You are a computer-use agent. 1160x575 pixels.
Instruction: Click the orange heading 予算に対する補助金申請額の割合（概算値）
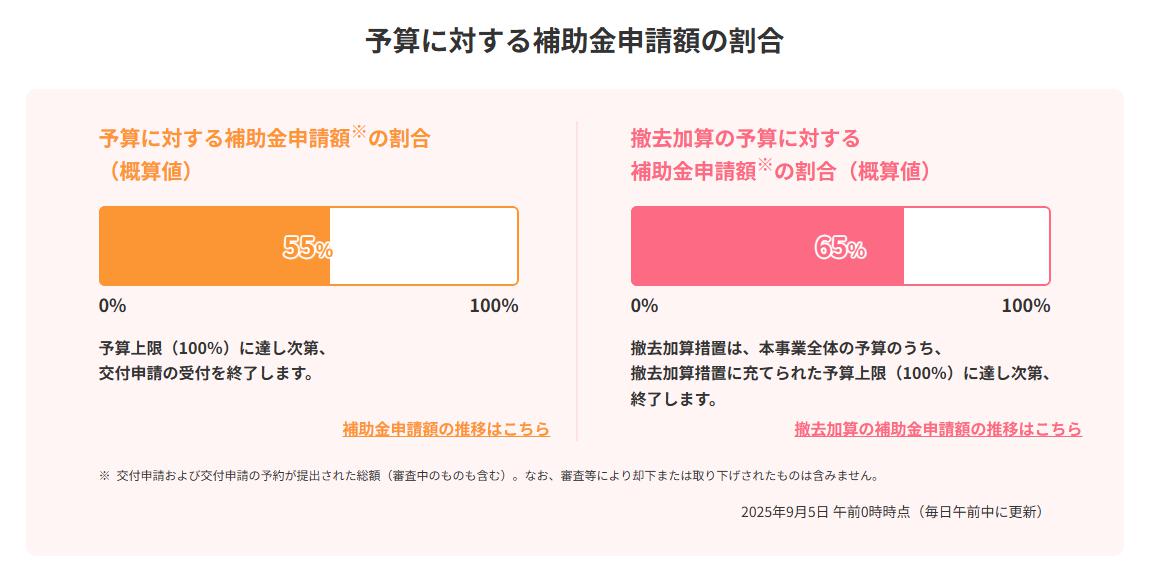264,155
